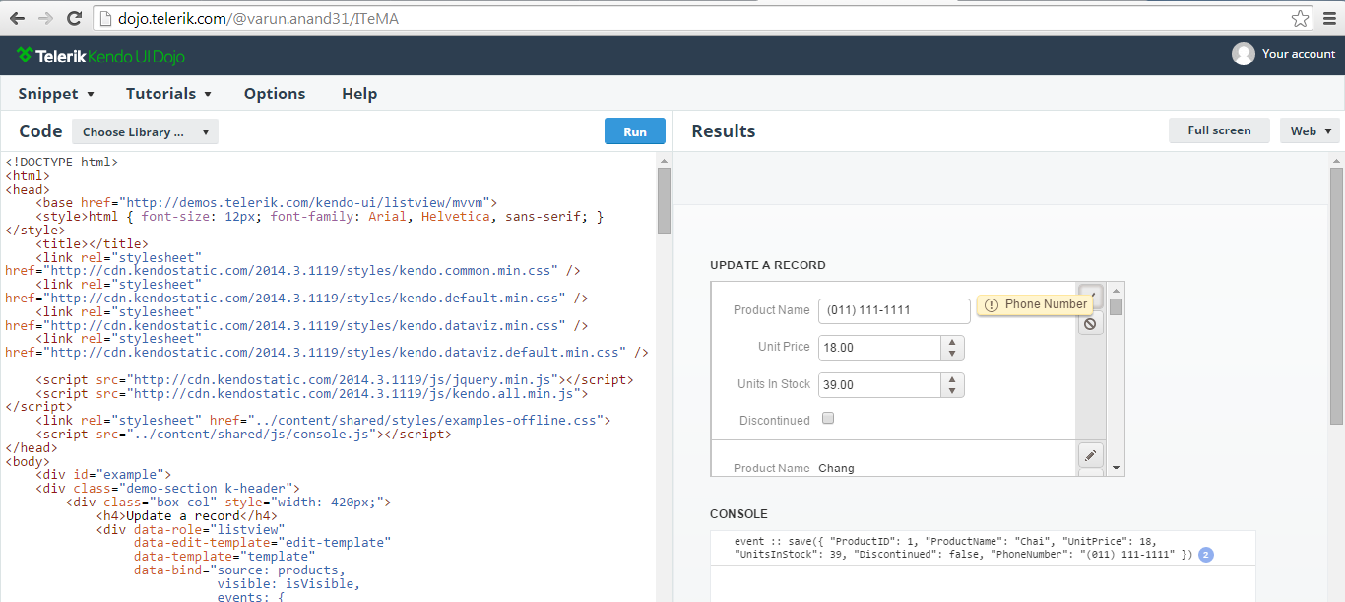Open the Tutorials menu
The width and height of the screenshot is (1345, 602).
click(168, 94)
